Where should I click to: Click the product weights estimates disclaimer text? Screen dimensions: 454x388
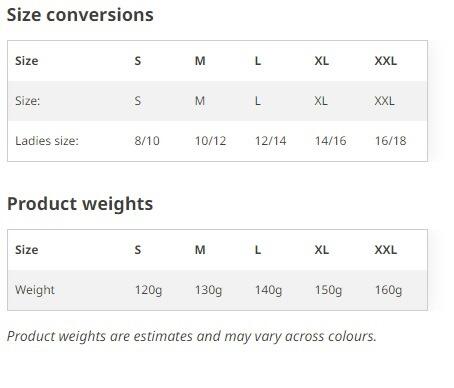pos(191,336)
